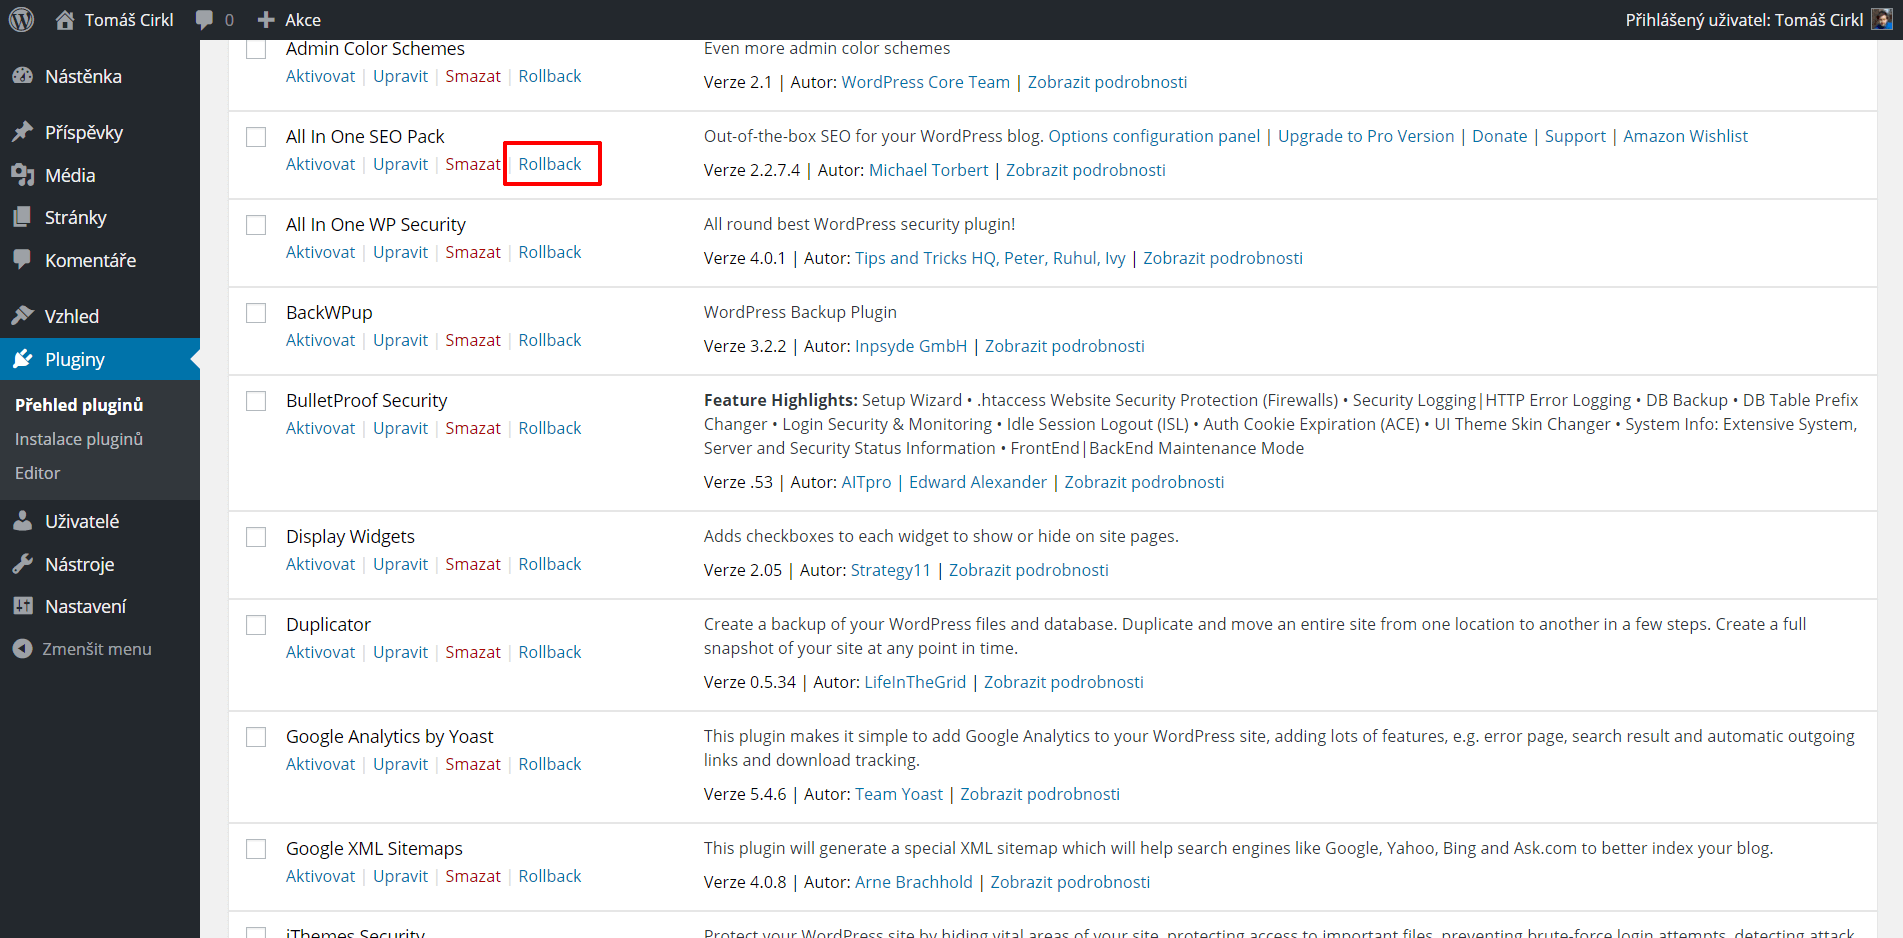Click Zobrazit podrobnosti for BulletProof Security
The height and width of the screenshot is (938, 1903).
(x=1144, y=482)
